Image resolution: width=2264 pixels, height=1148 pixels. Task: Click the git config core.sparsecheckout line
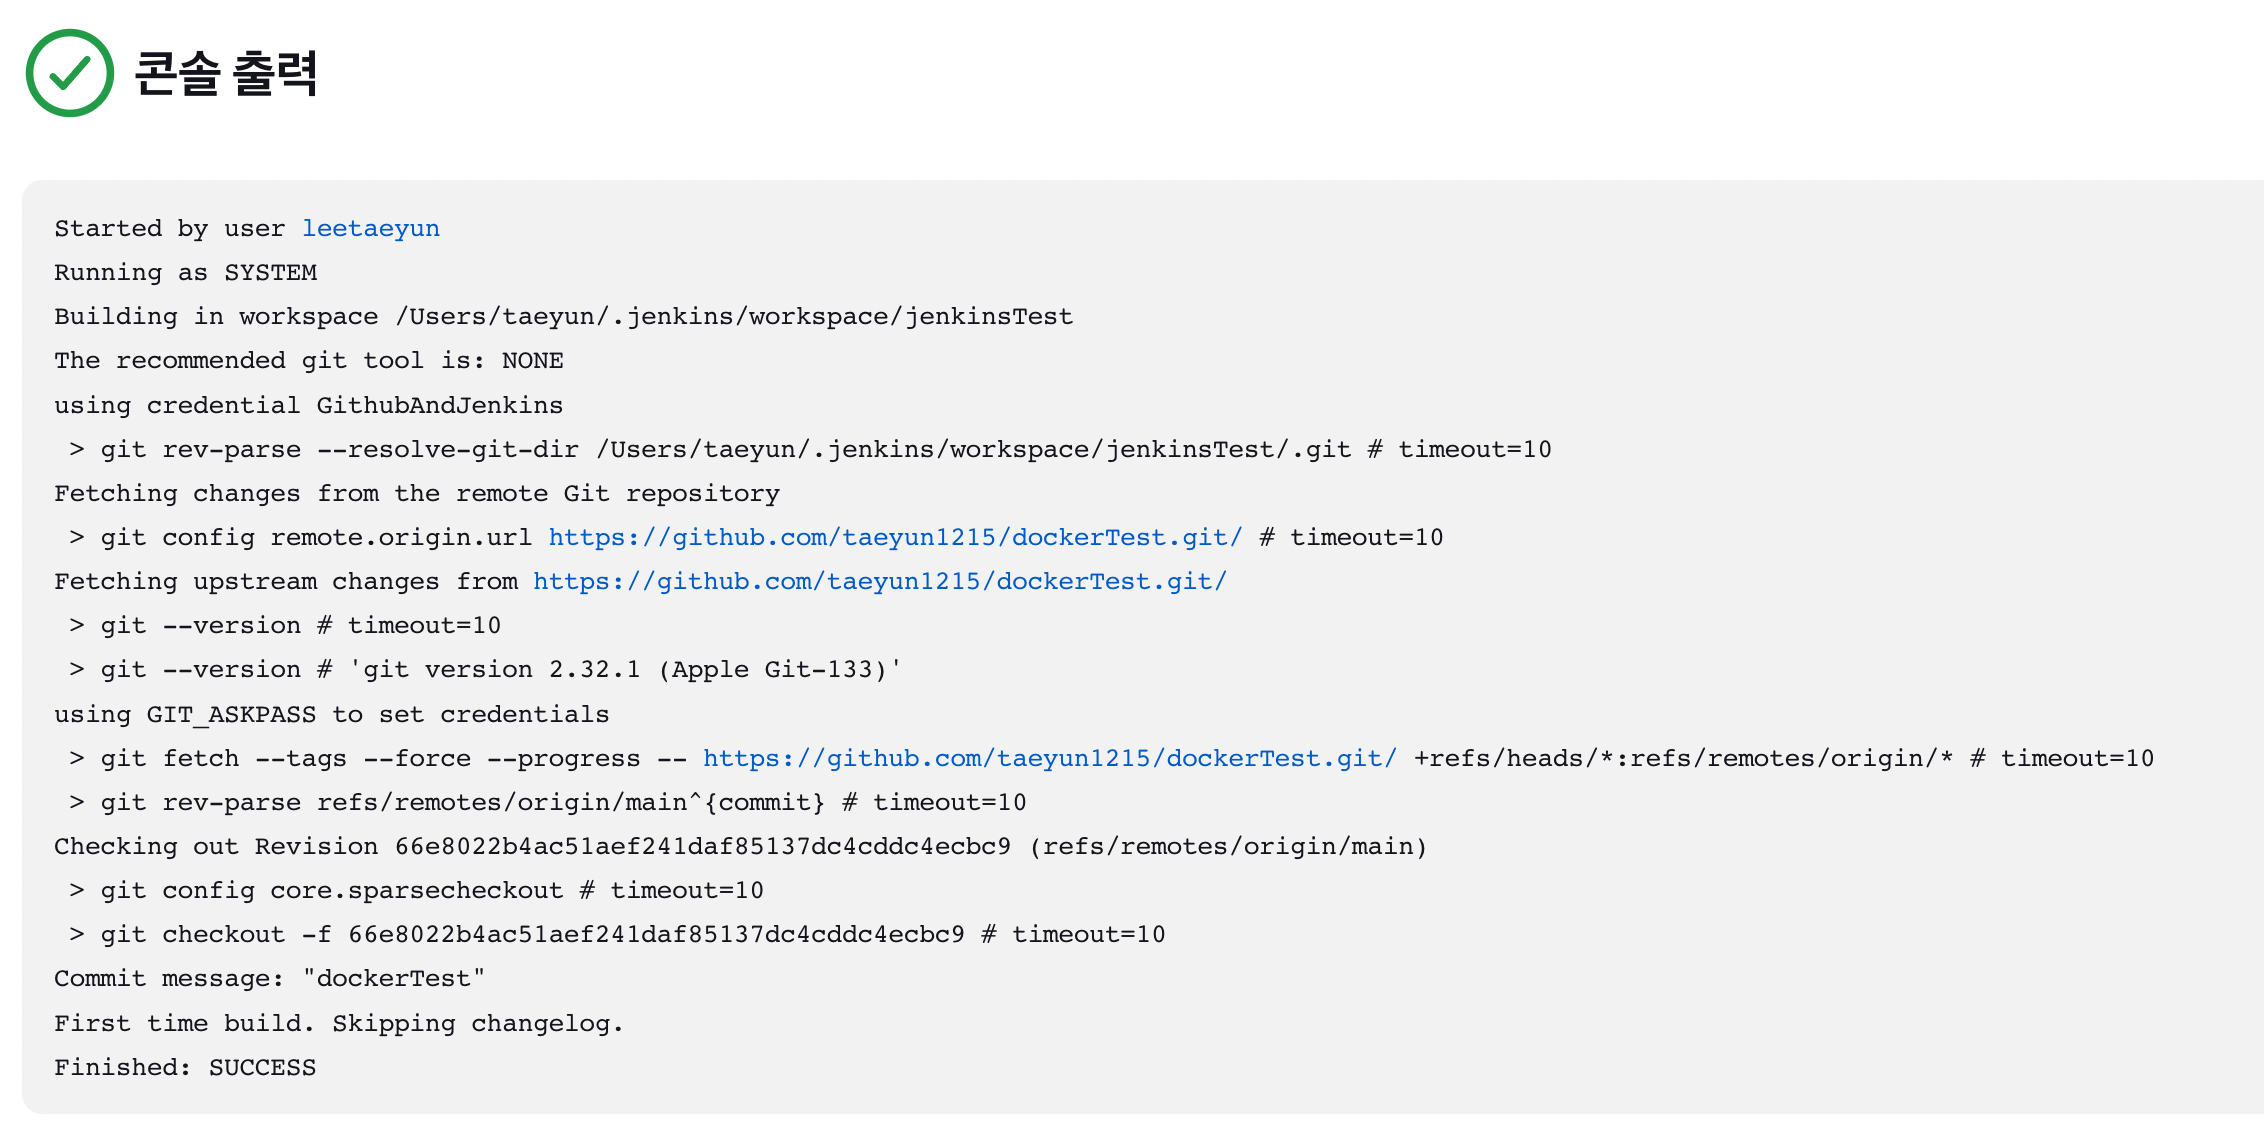[416, 891]
